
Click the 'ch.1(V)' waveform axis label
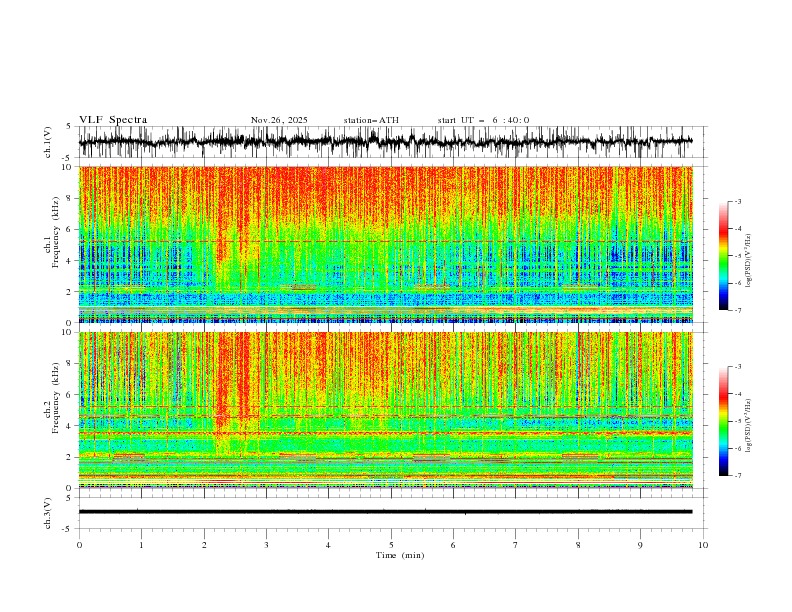click(x=48, y=142)
